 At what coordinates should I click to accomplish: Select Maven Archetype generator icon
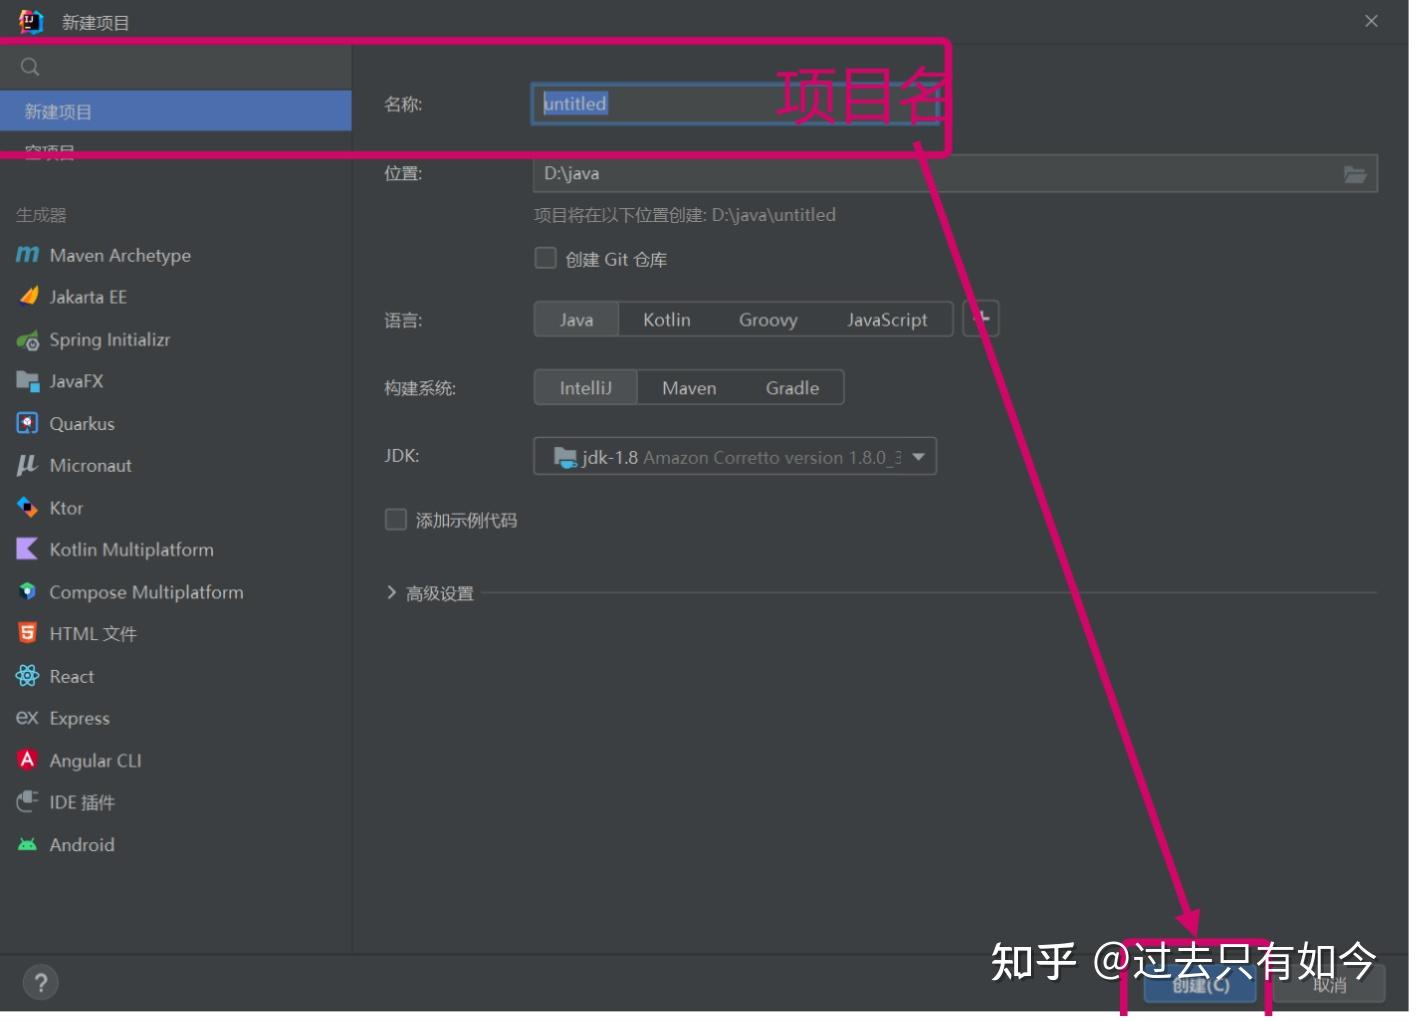pyautogui.click(x=27, y=255)
